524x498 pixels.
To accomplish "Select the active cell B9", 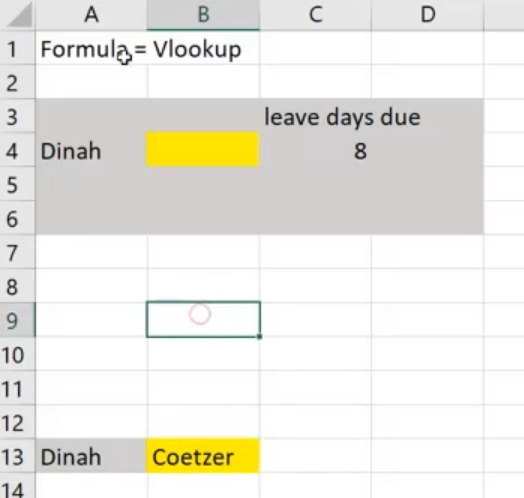I will tap(203, 319).
